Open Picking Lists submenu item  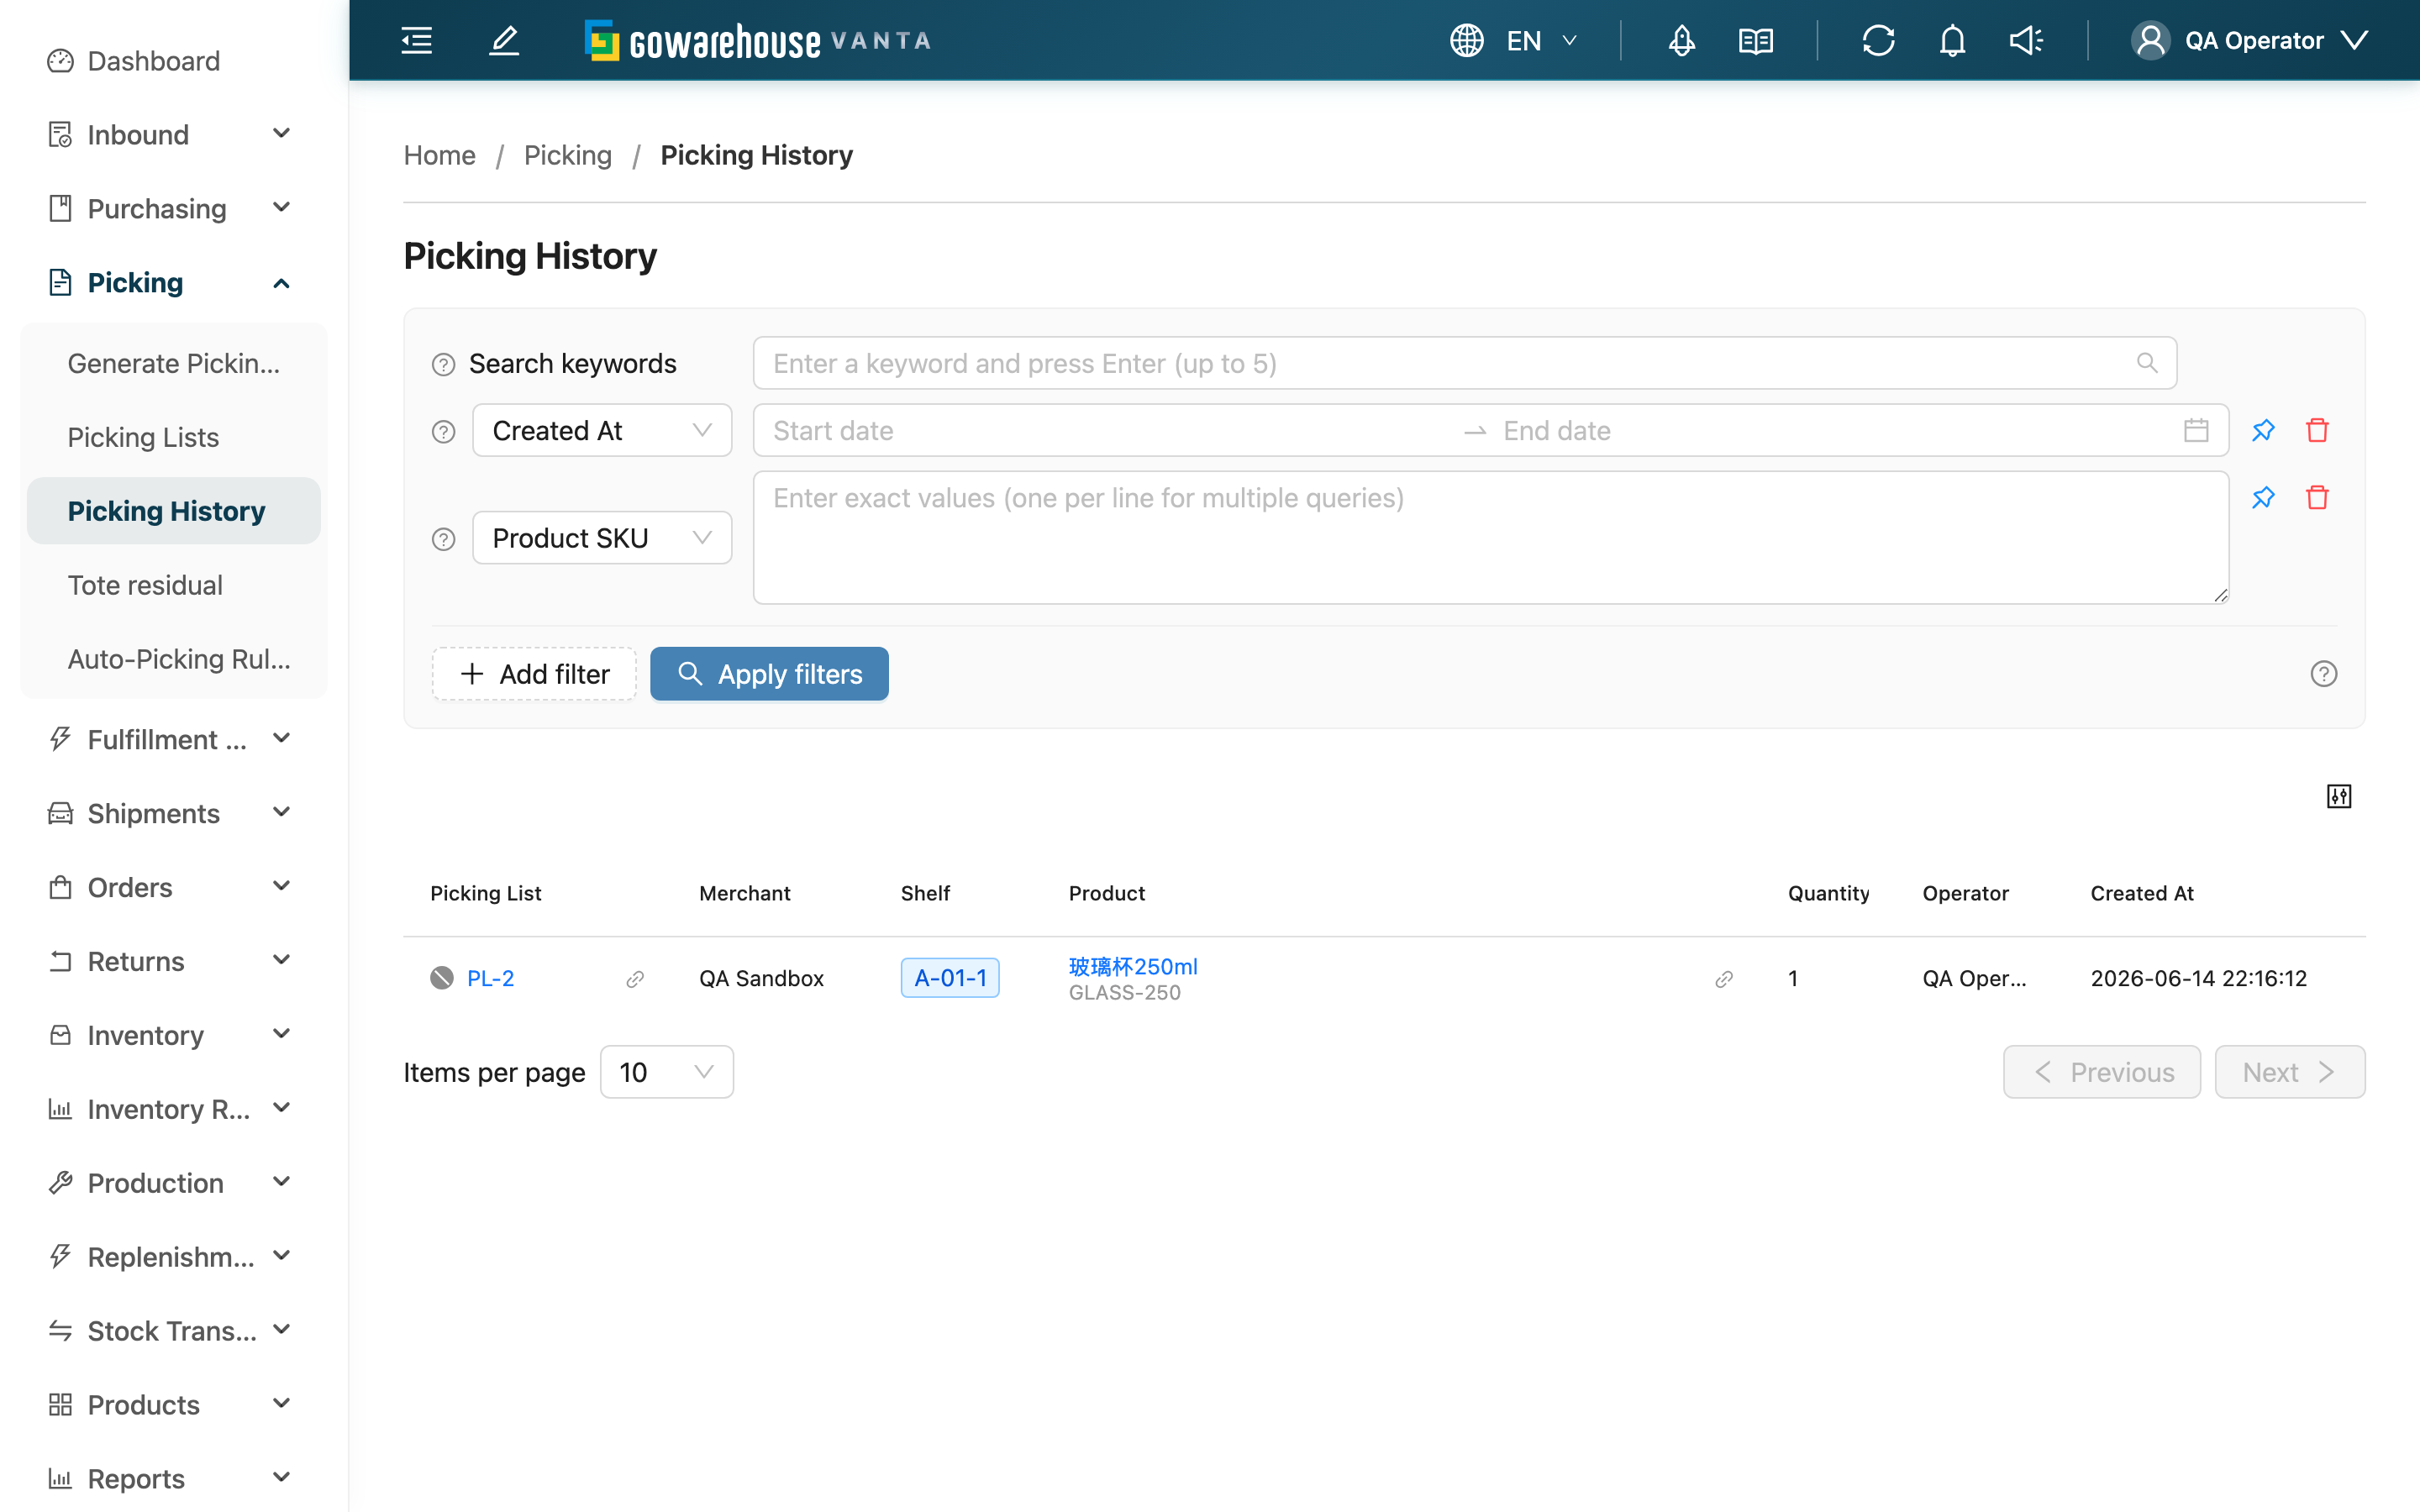click(174, 437)
